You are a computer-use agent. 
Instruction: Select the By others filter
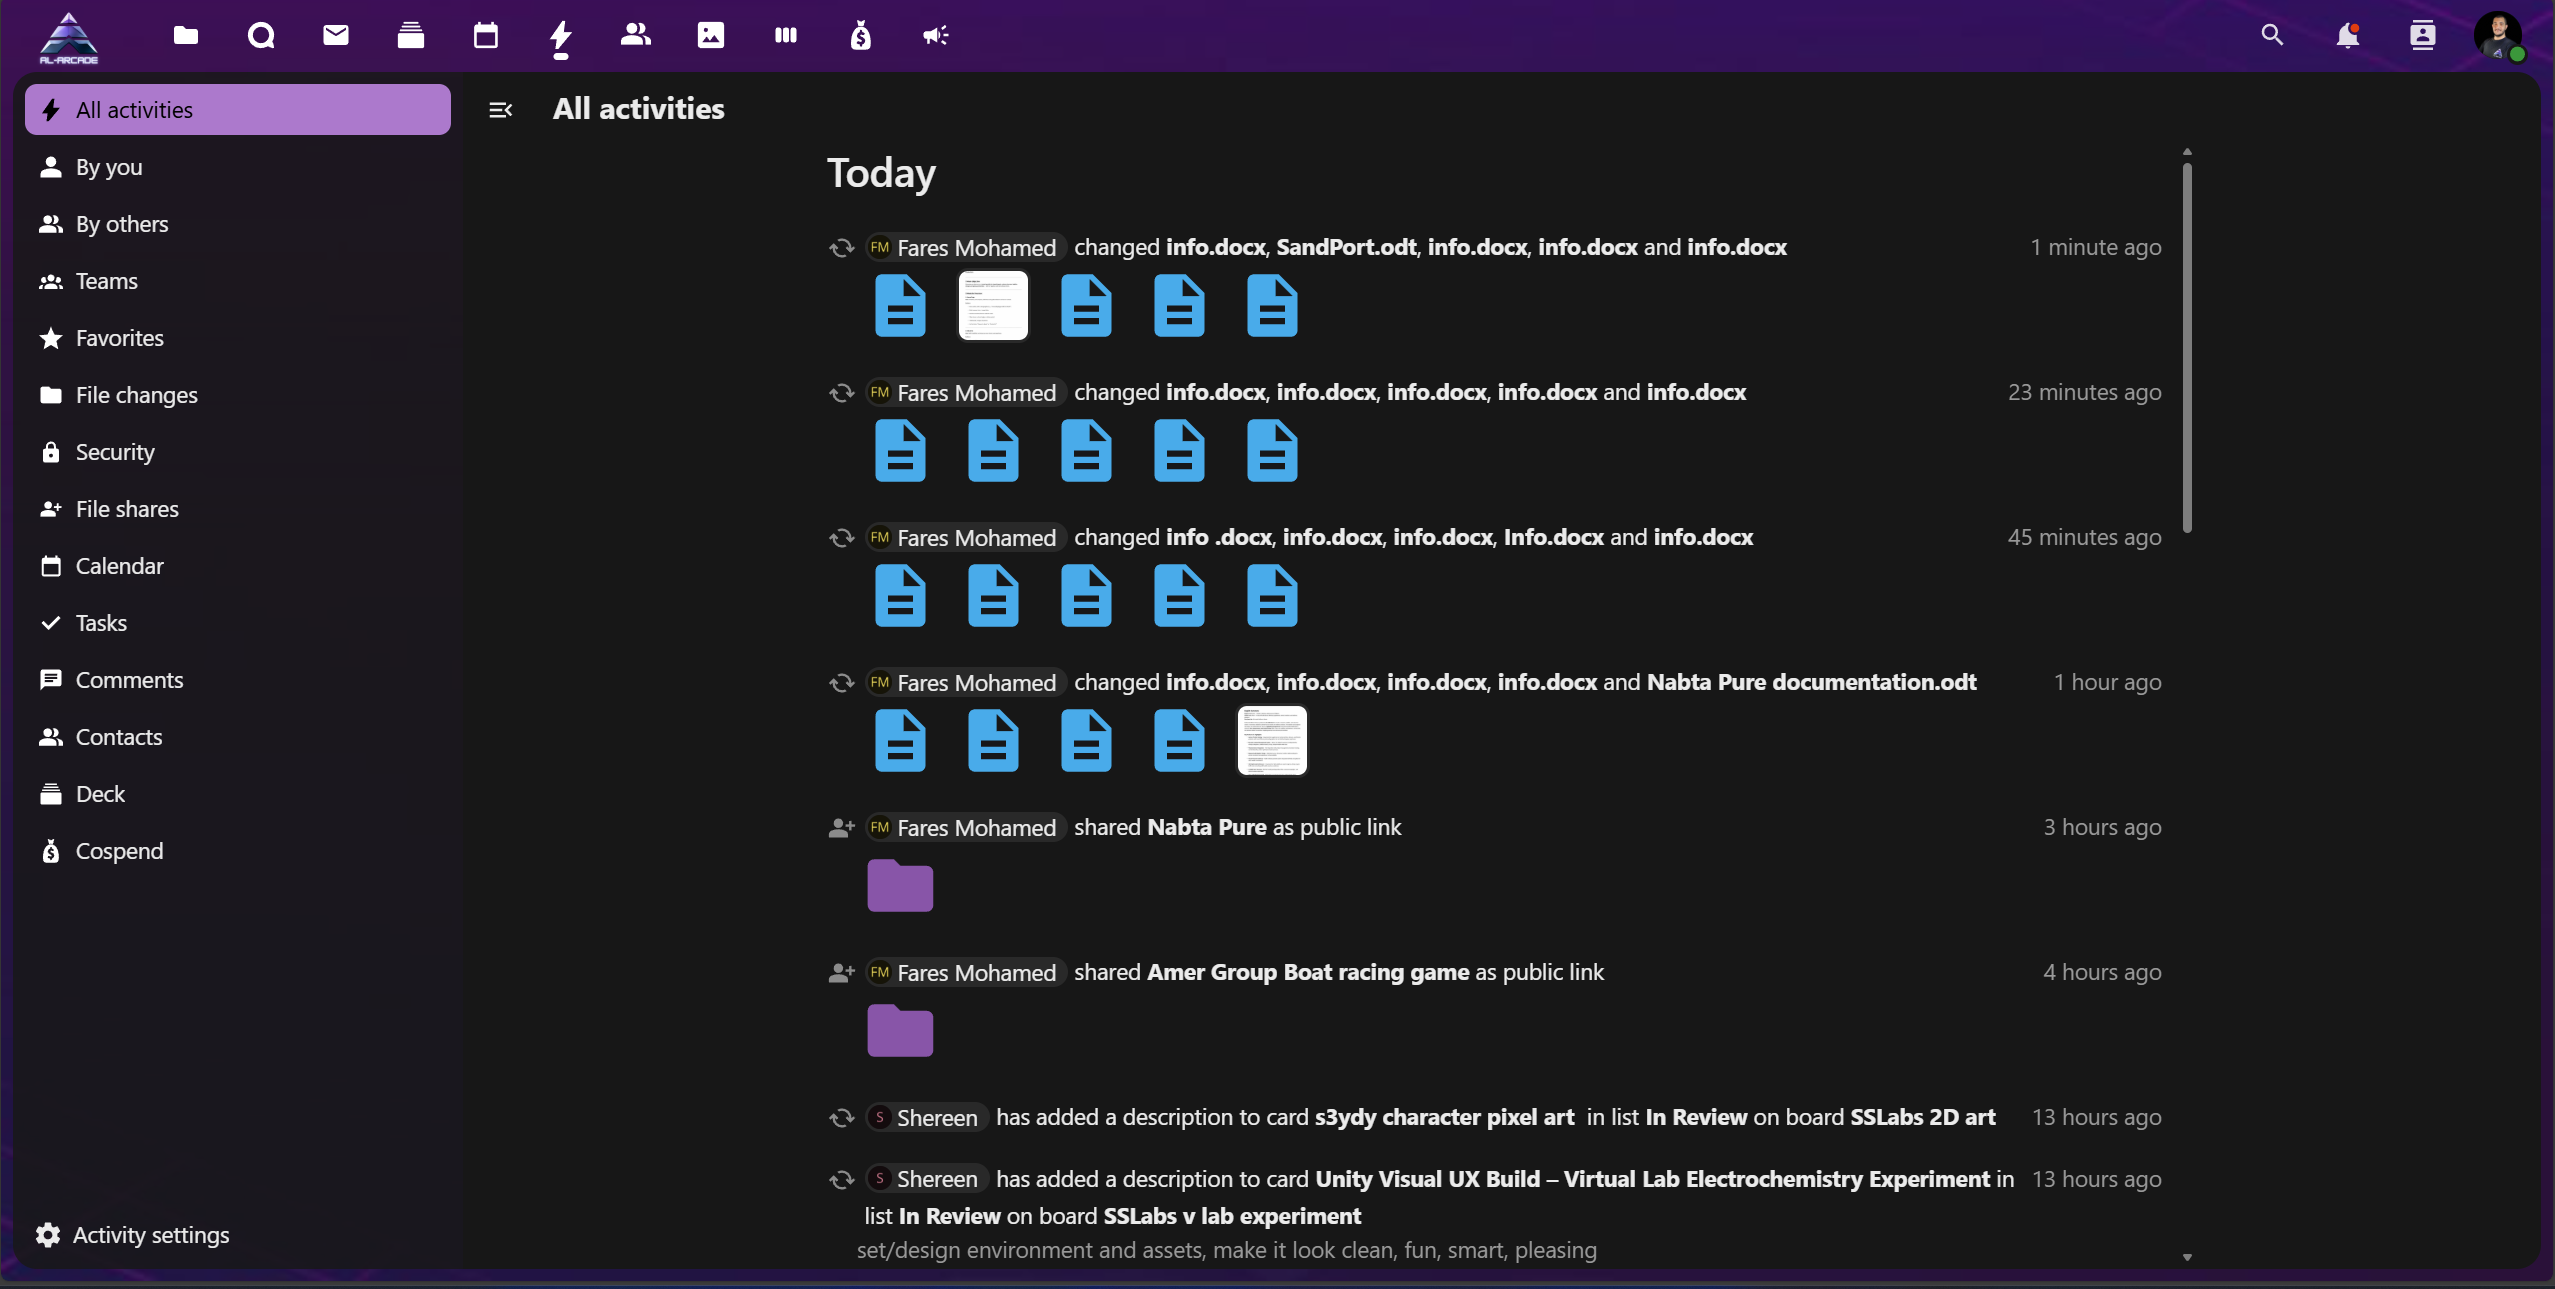pyautogui.click(x=122, y=224)
